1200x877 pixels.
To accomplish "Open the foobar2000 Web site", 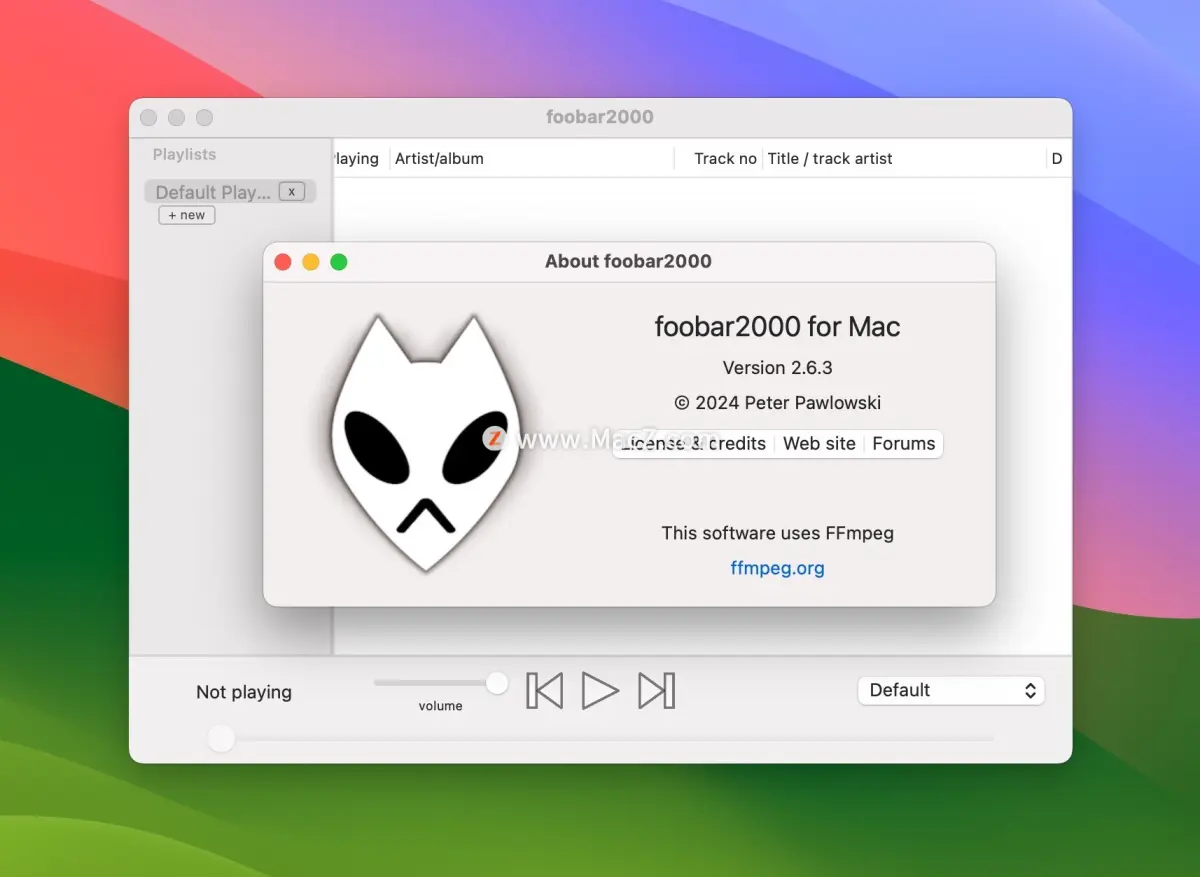I will [x=819, y=443].
